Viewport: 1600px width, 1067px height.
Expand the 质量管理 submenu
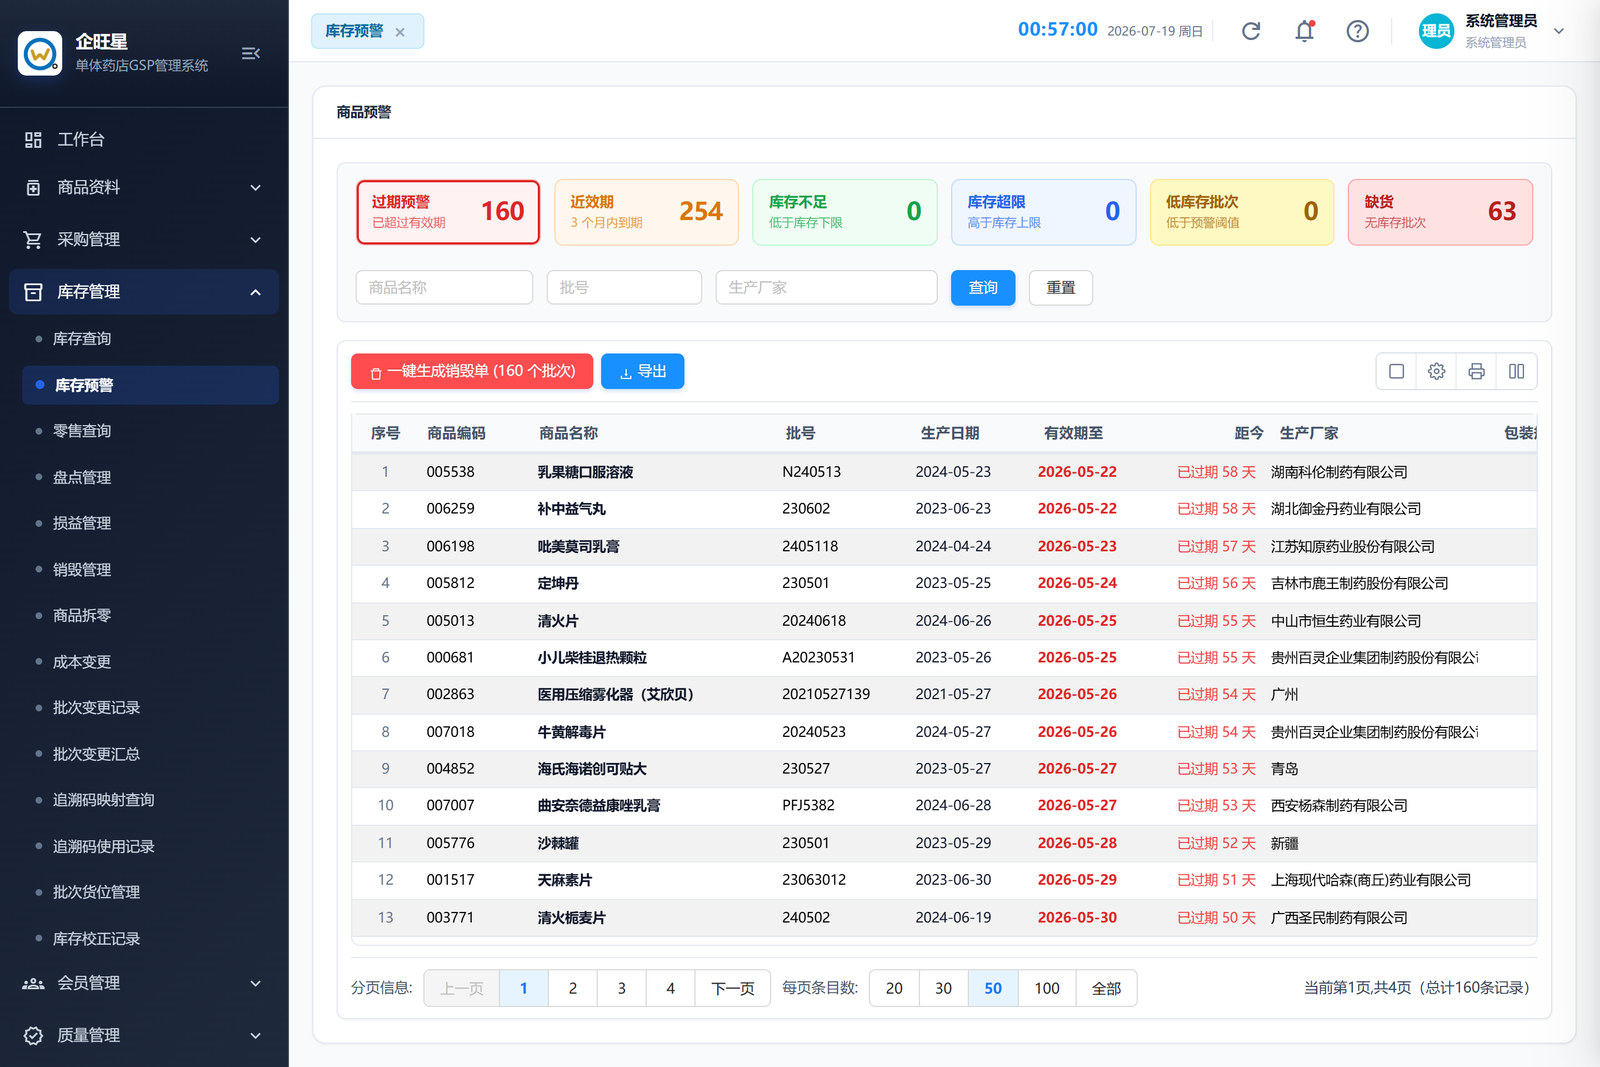pos(256,1036)
